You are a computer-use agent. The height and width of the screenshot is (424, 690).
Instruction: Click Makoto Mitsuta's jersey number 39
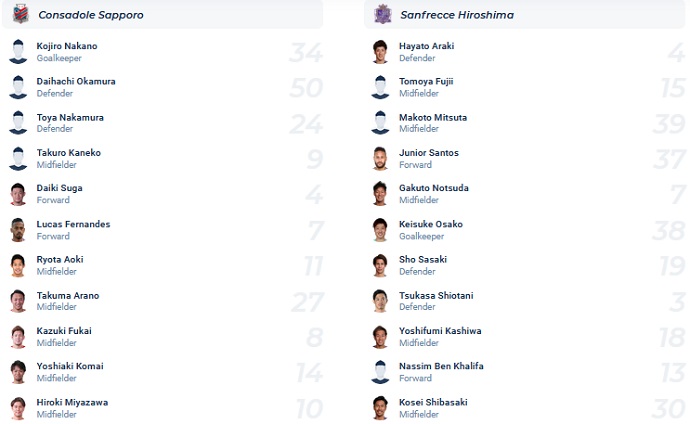pos(669,124)
